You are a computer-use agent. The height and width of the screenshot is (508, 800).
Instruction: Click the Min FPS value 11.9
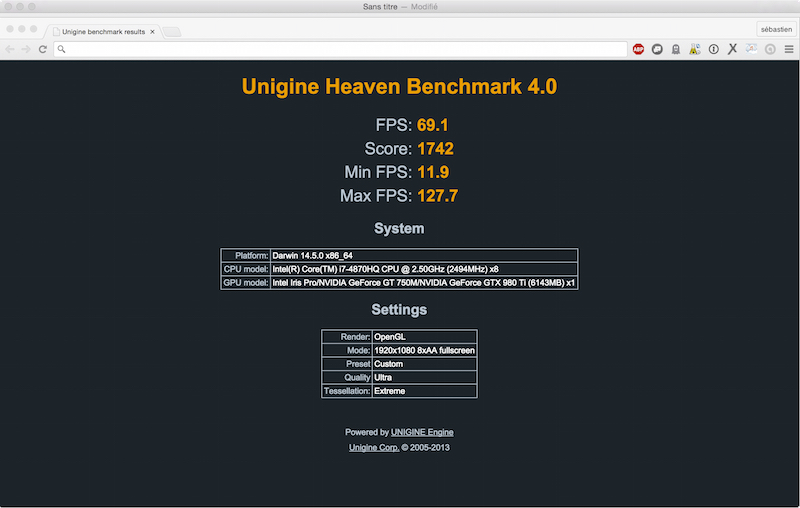coord(433,172)
